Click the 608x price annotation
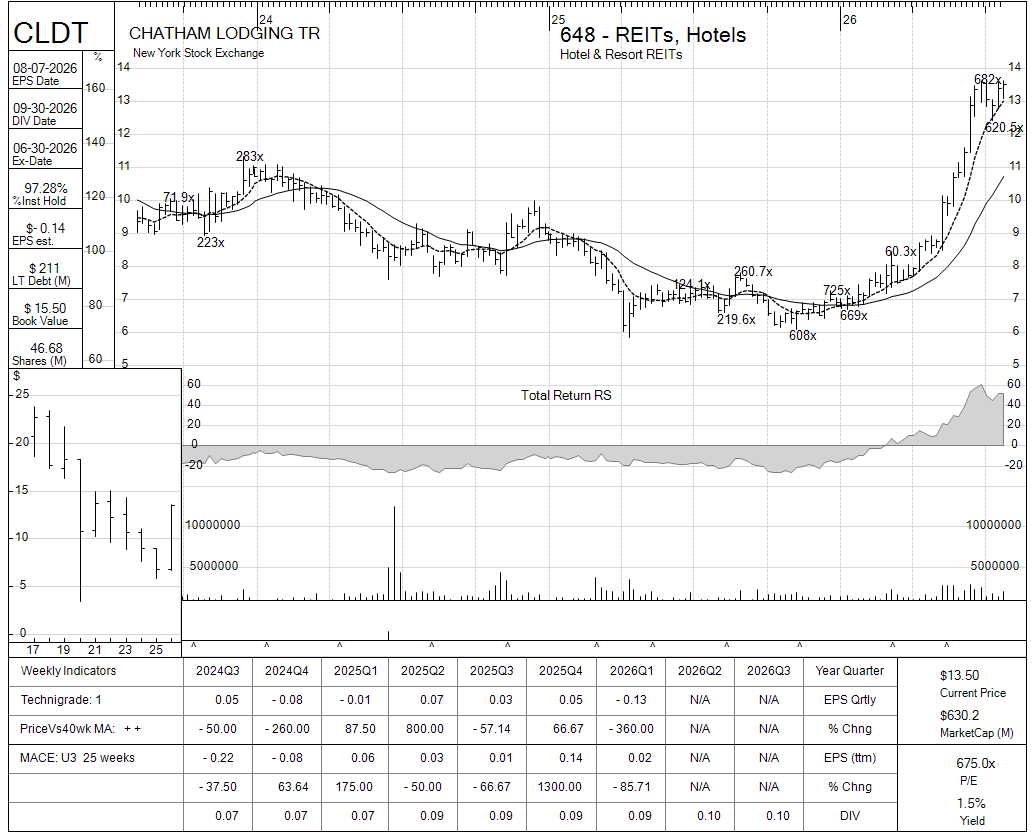 802,336
